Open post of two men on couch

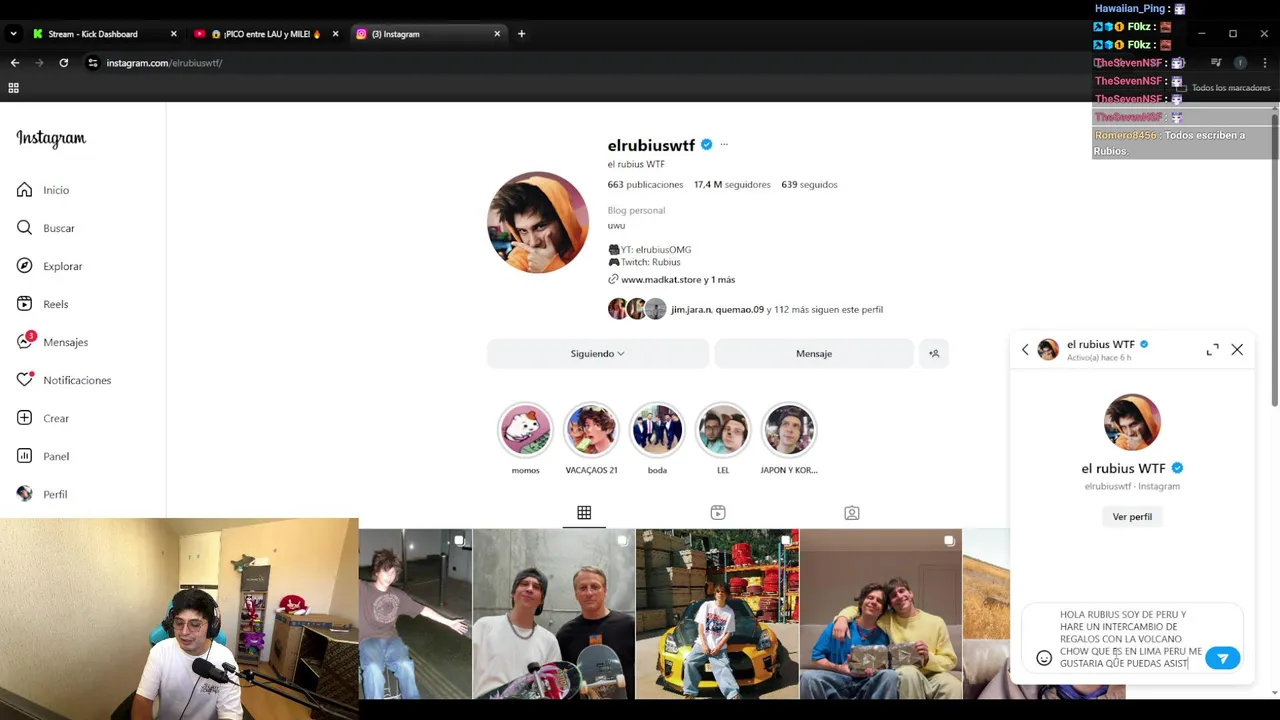pos(881,614)
